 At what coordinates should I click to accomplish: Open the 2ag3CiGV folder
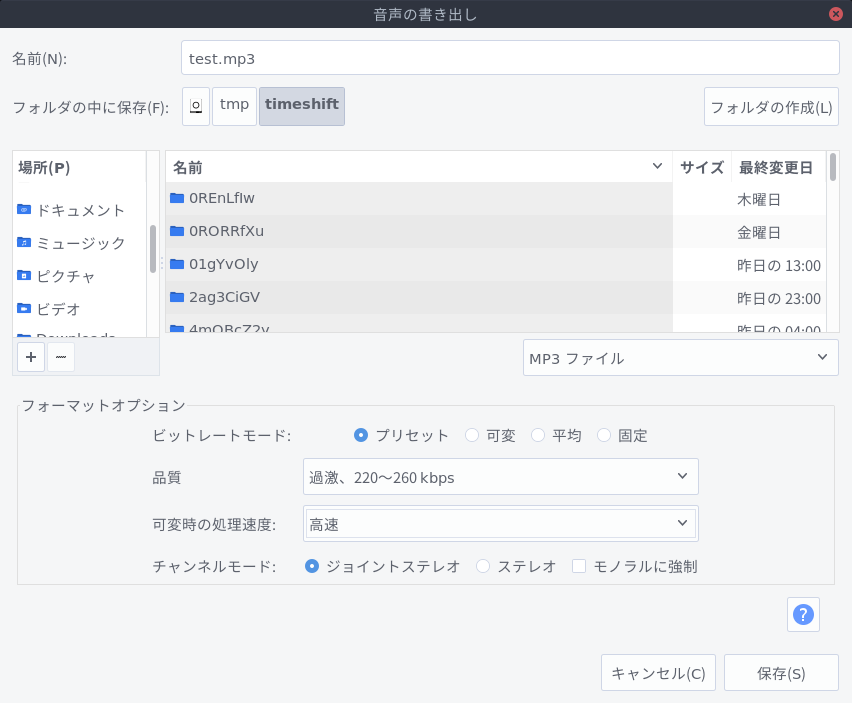point(224,297)
